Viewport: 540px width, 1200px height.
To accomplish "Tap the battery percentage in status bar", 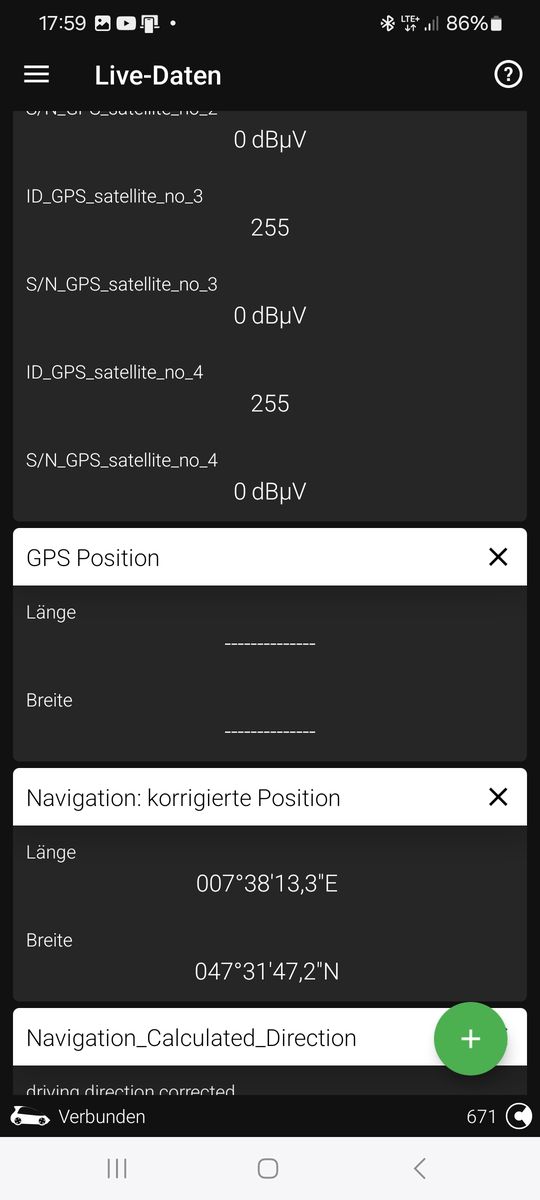I will 466,22.
